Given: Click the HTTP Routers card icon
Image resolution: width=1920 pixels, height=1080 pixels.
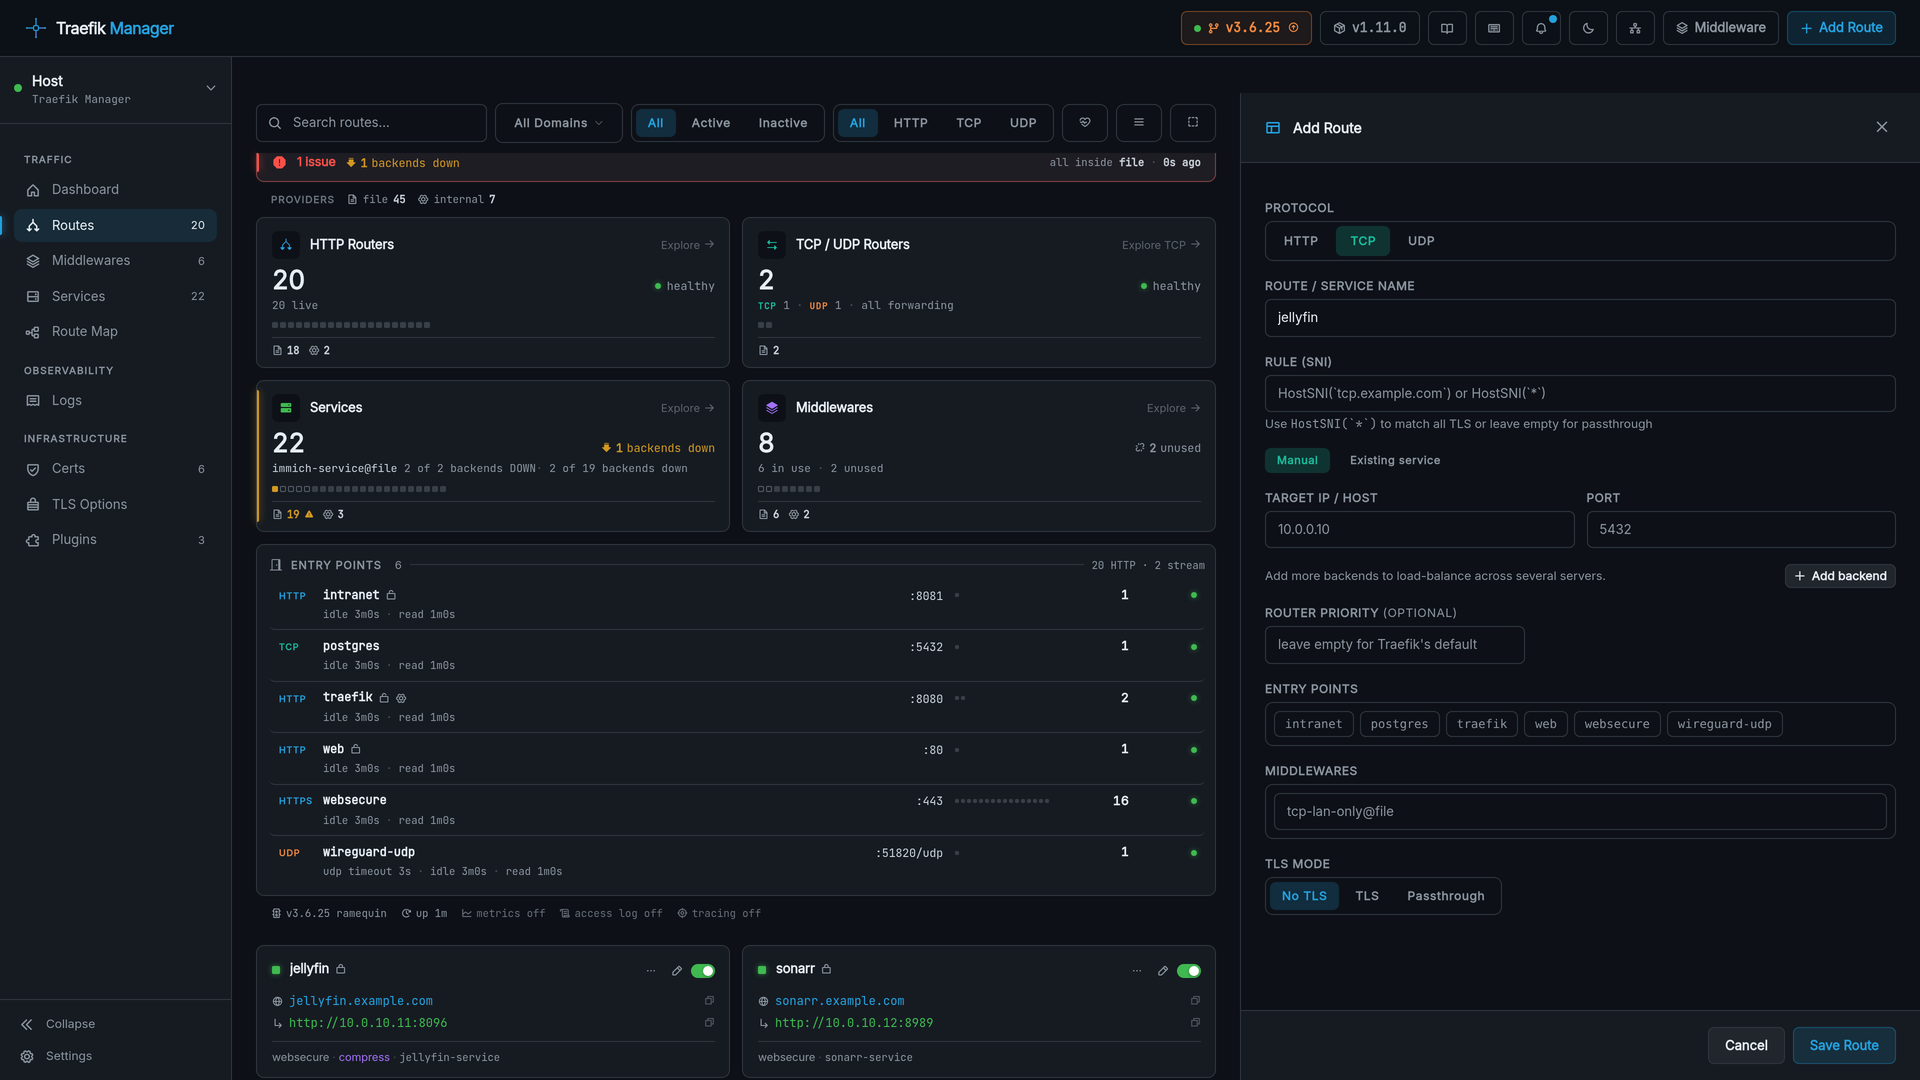Looking at the screenshot, I should [286, 245].
